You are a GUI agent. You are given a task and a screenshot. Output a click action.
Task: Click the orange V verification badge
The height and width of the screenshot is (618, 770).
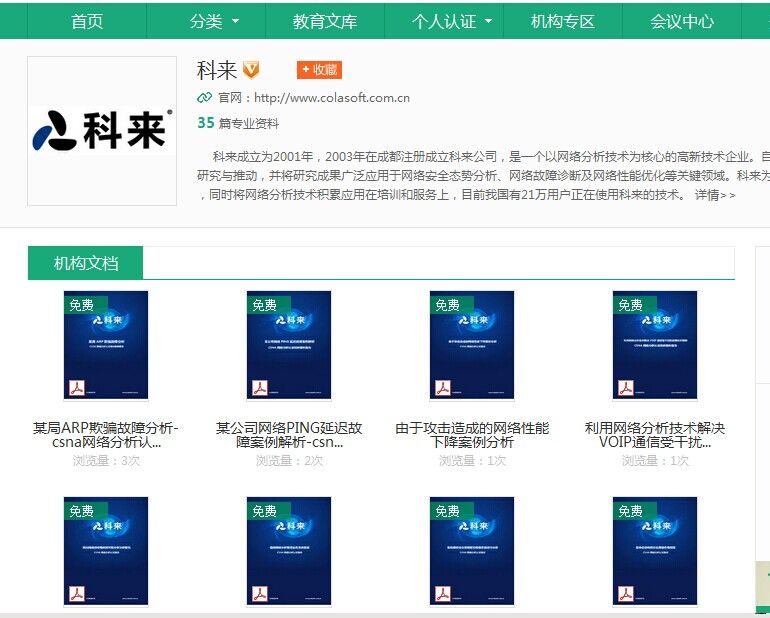coord(251,70)
